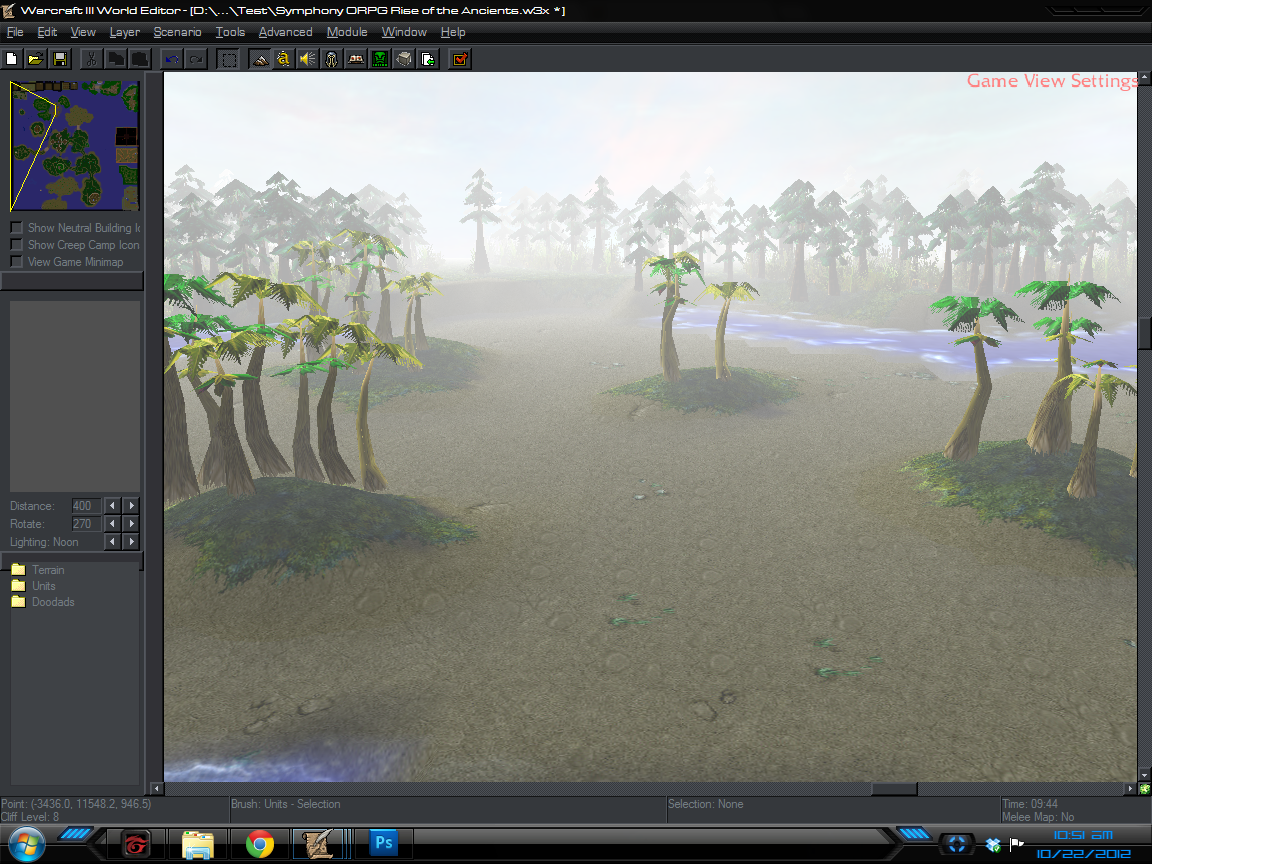Image resolution: width=1276 pixels, height=864 pixels.
Task: Undo the last action with the blue arrow
Action: pos(171,59)
